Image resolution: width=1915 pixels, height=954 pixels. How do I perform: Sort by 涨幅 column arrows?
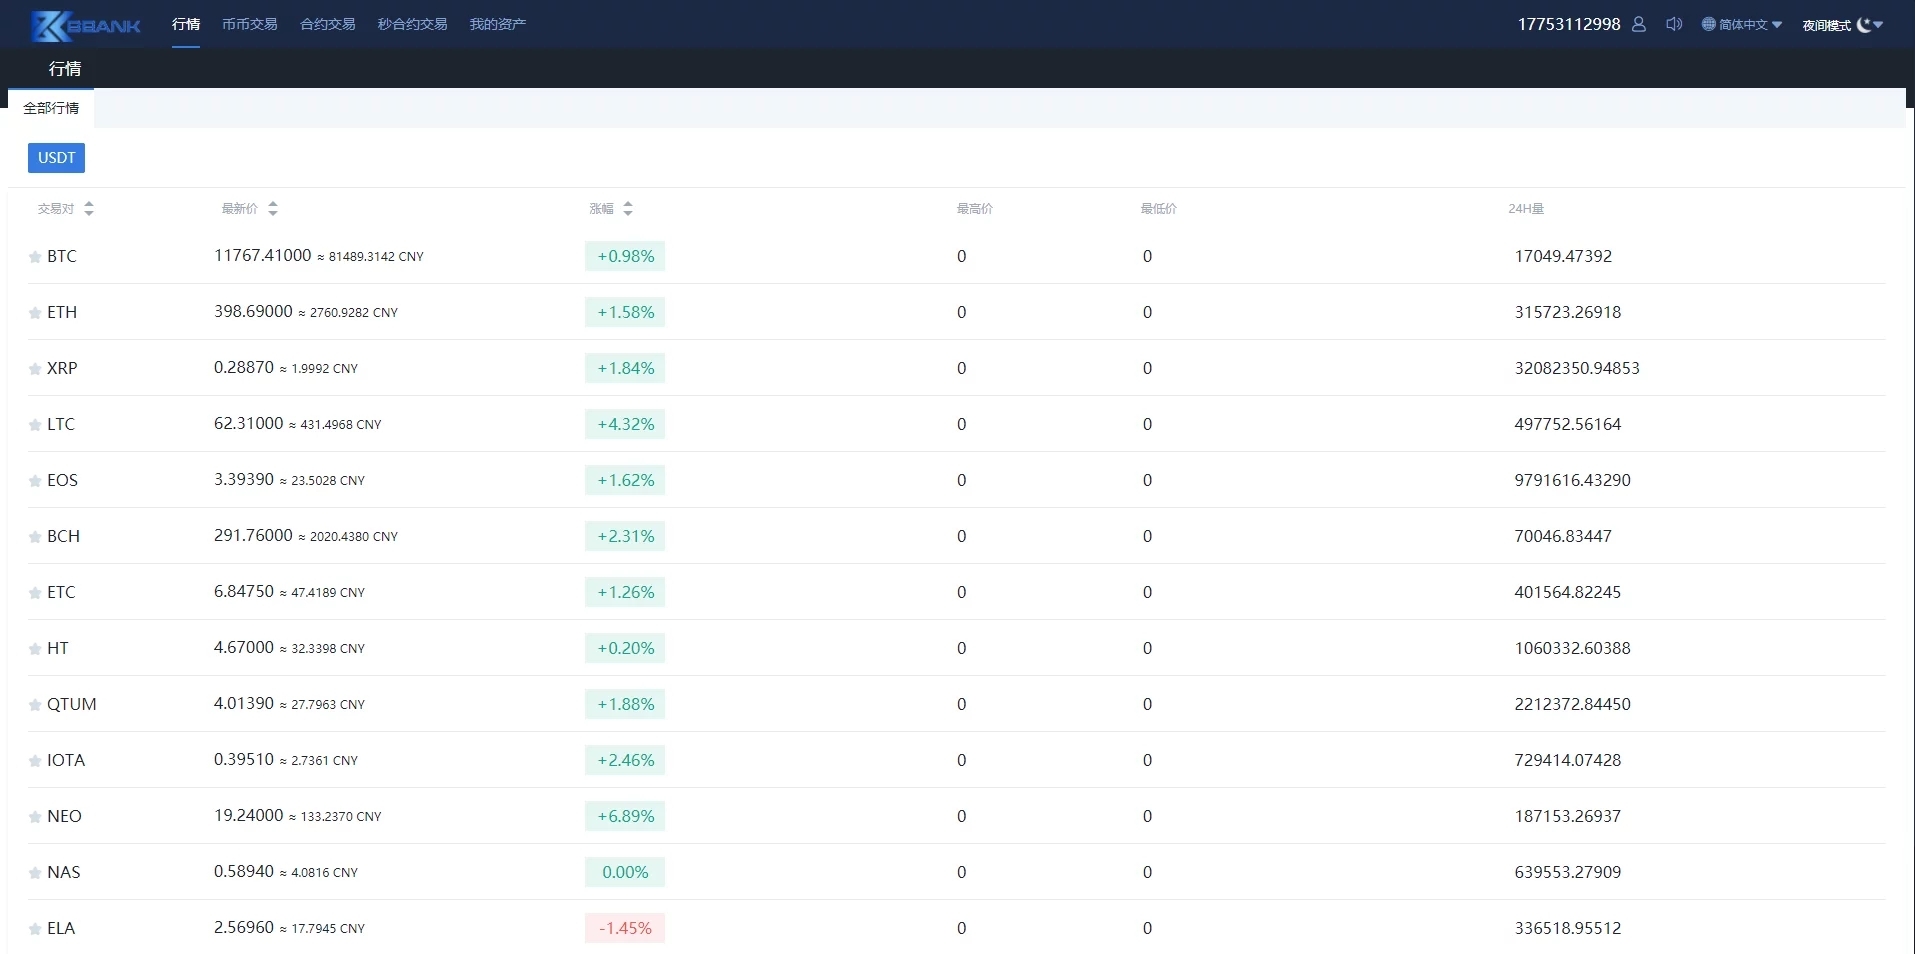pos(628,209)
